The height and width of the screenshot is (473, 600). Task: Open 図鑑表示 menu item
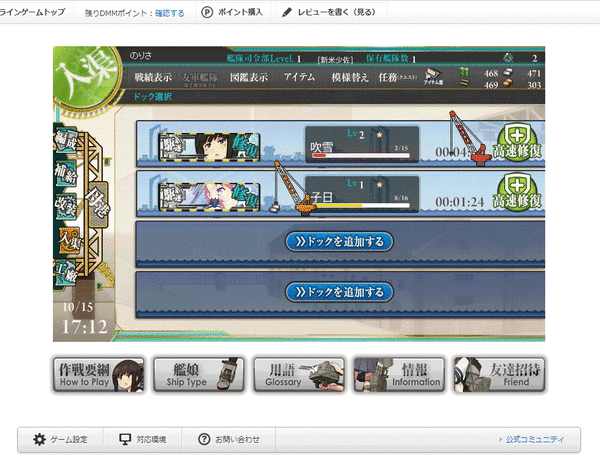coord(249,77)
